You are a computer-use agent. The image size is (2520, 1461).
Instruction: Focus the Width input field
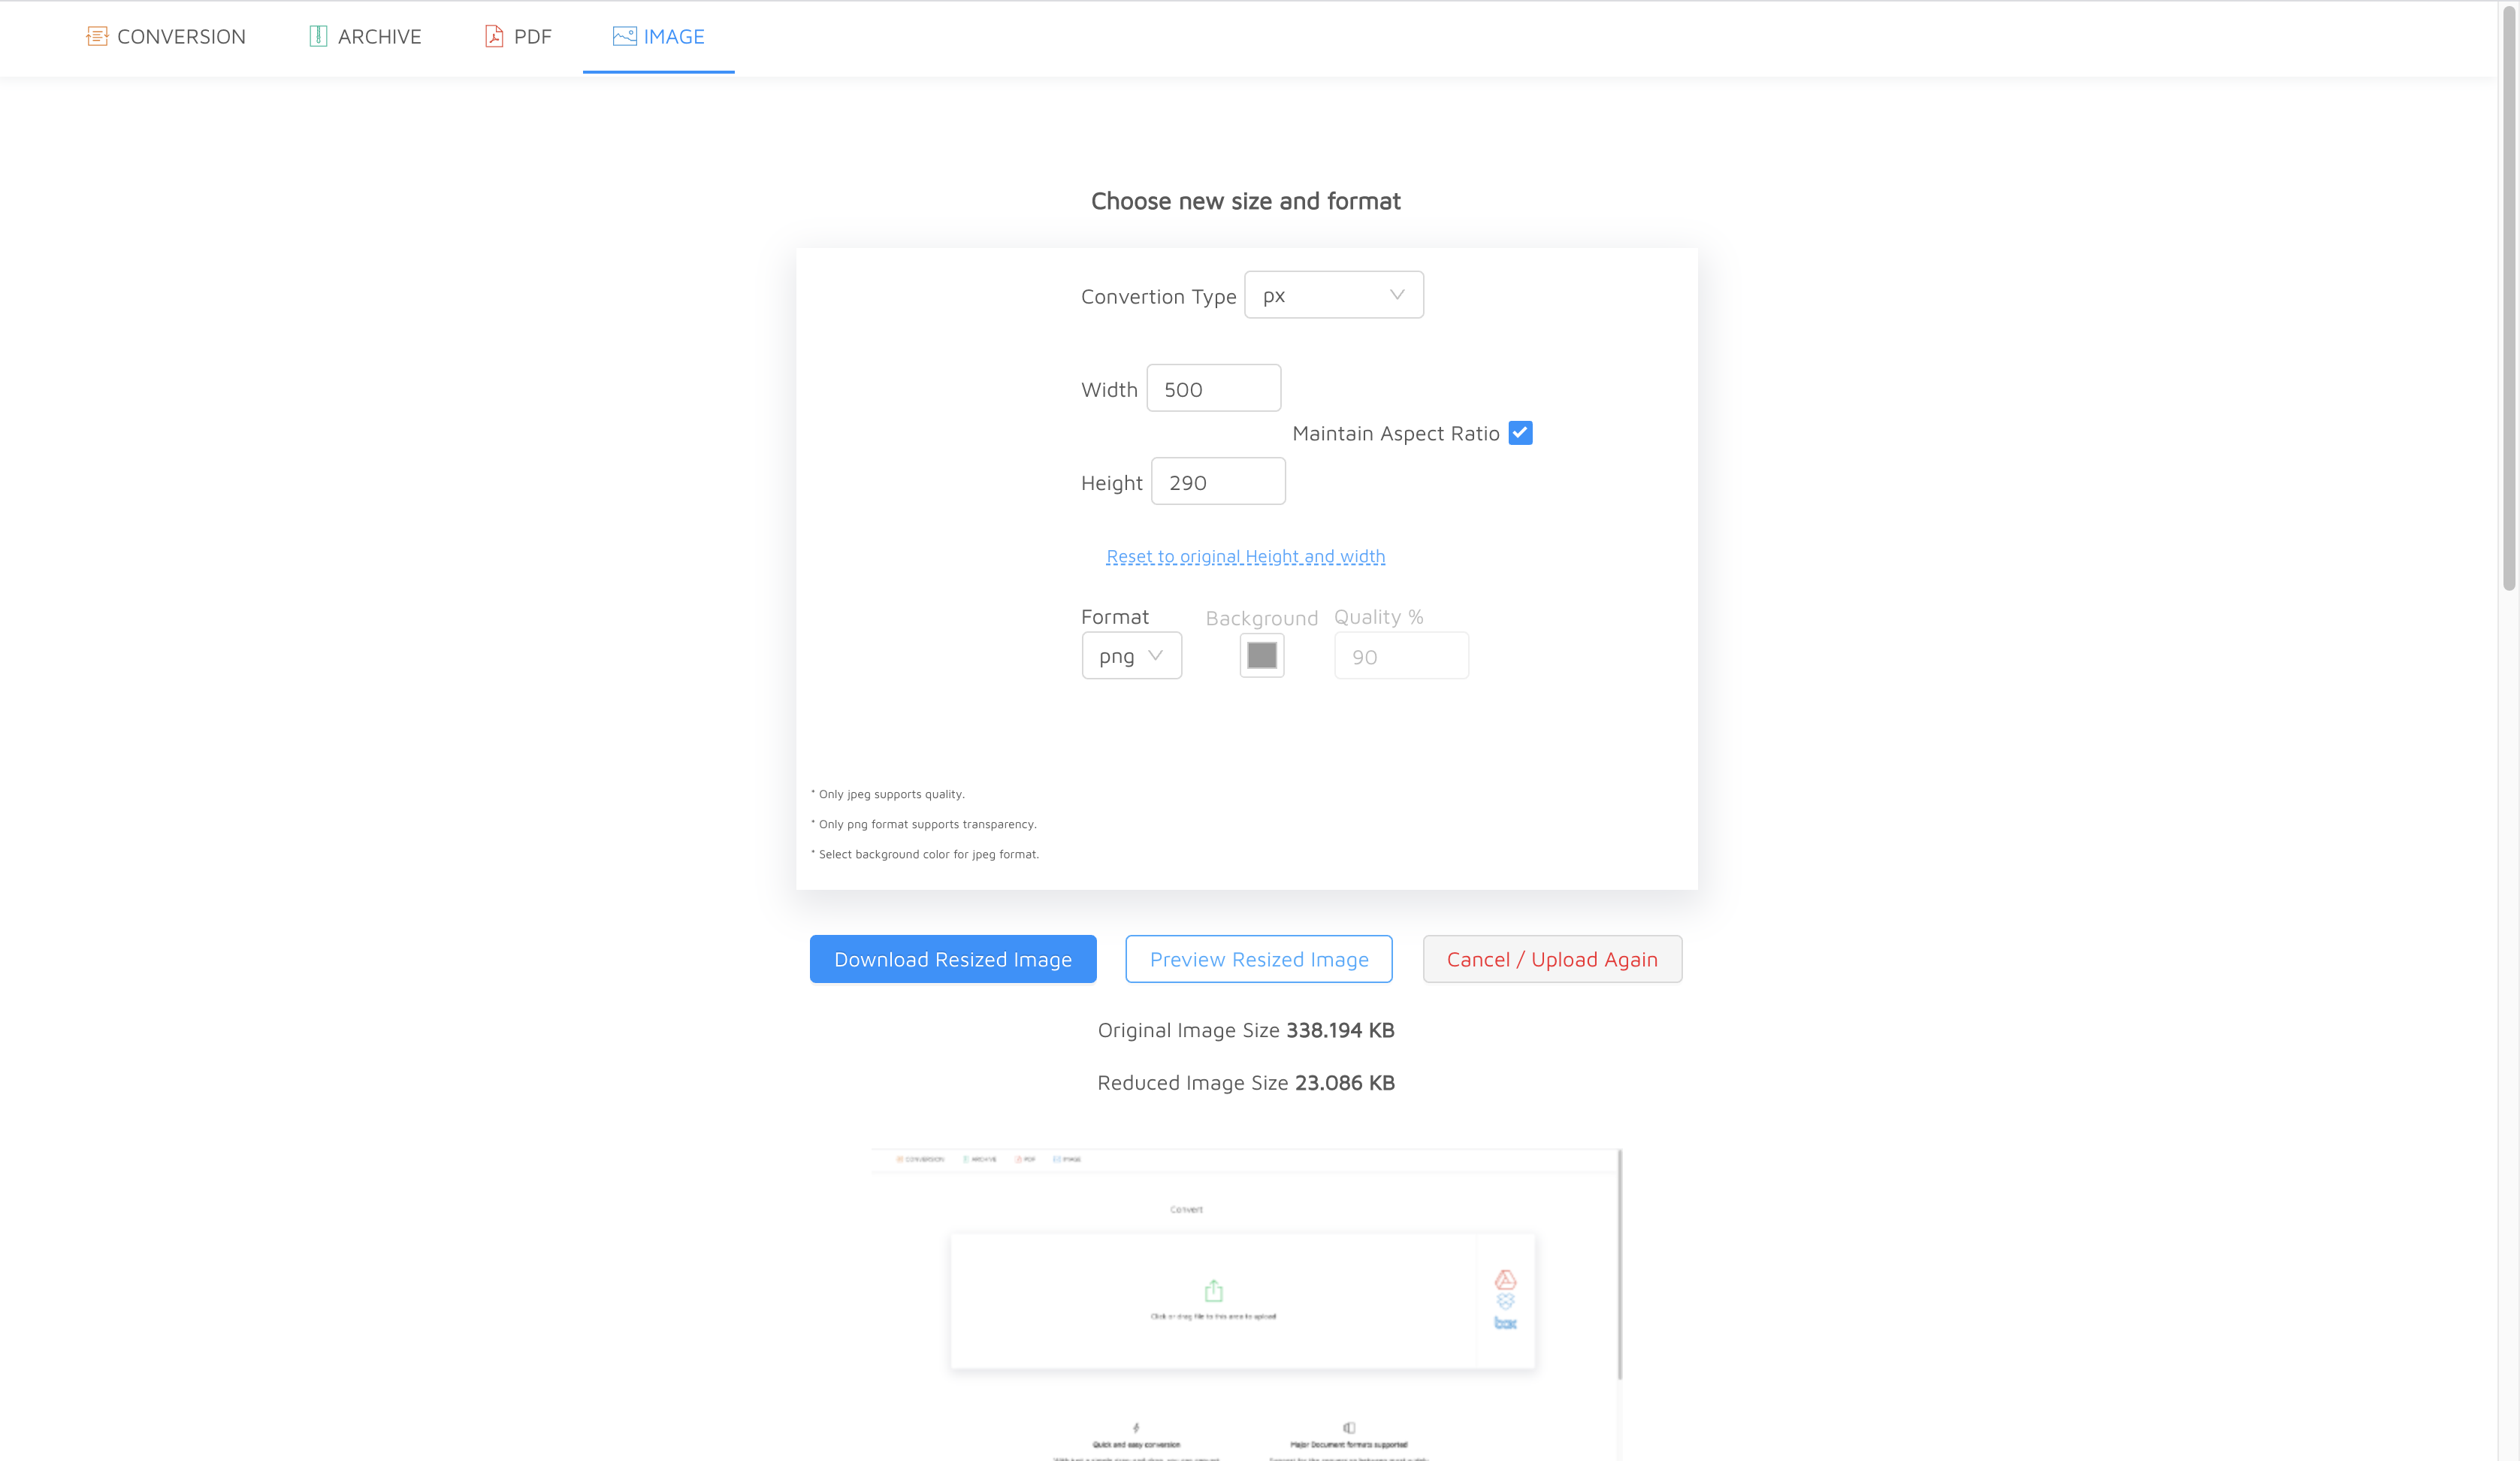tap(1213, 389)
